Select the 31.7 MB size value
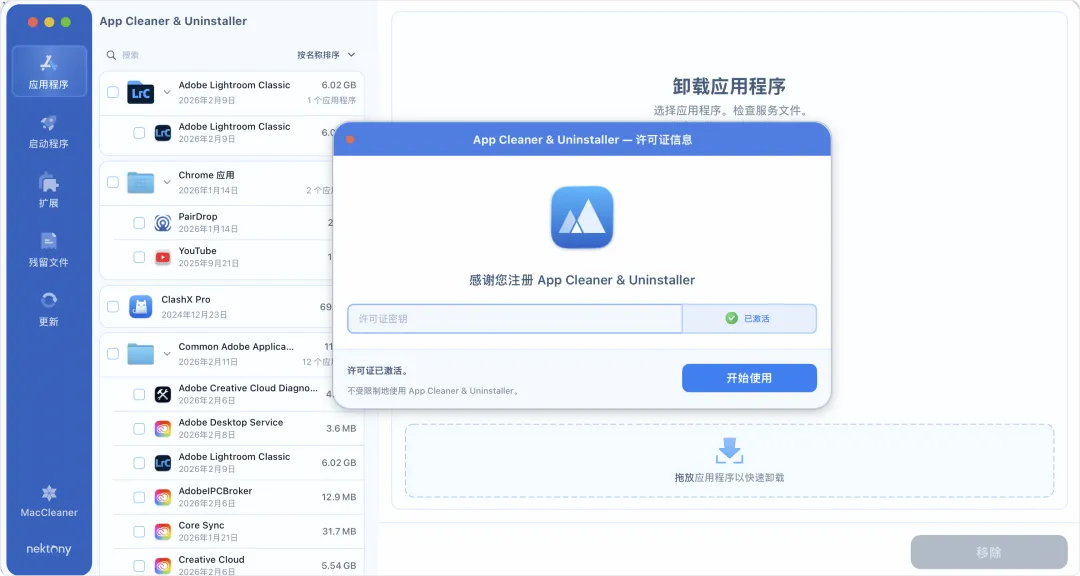This screenshot has height=576, width=1080. [x=339, y=532]
